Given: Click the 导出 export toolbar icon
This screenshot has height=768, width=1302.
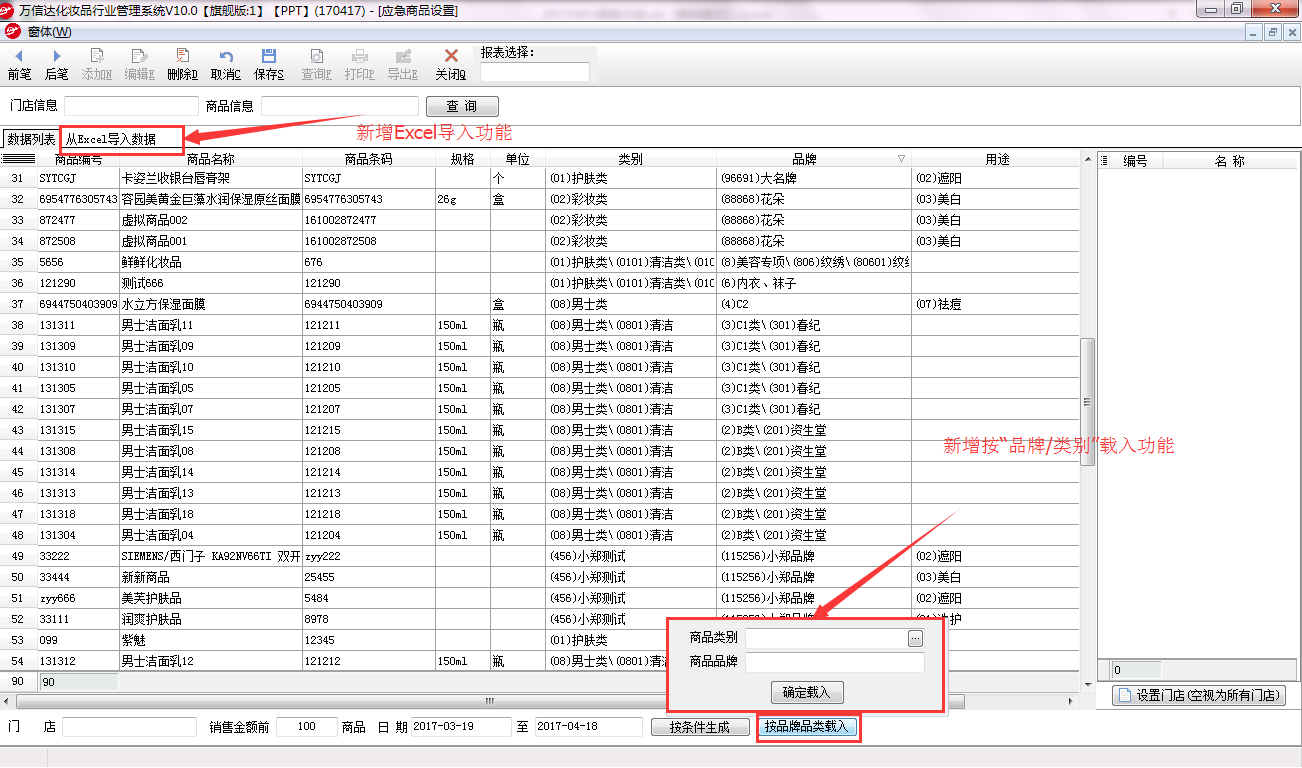Looking at the screenshot, I should click(x=402, y=65).
